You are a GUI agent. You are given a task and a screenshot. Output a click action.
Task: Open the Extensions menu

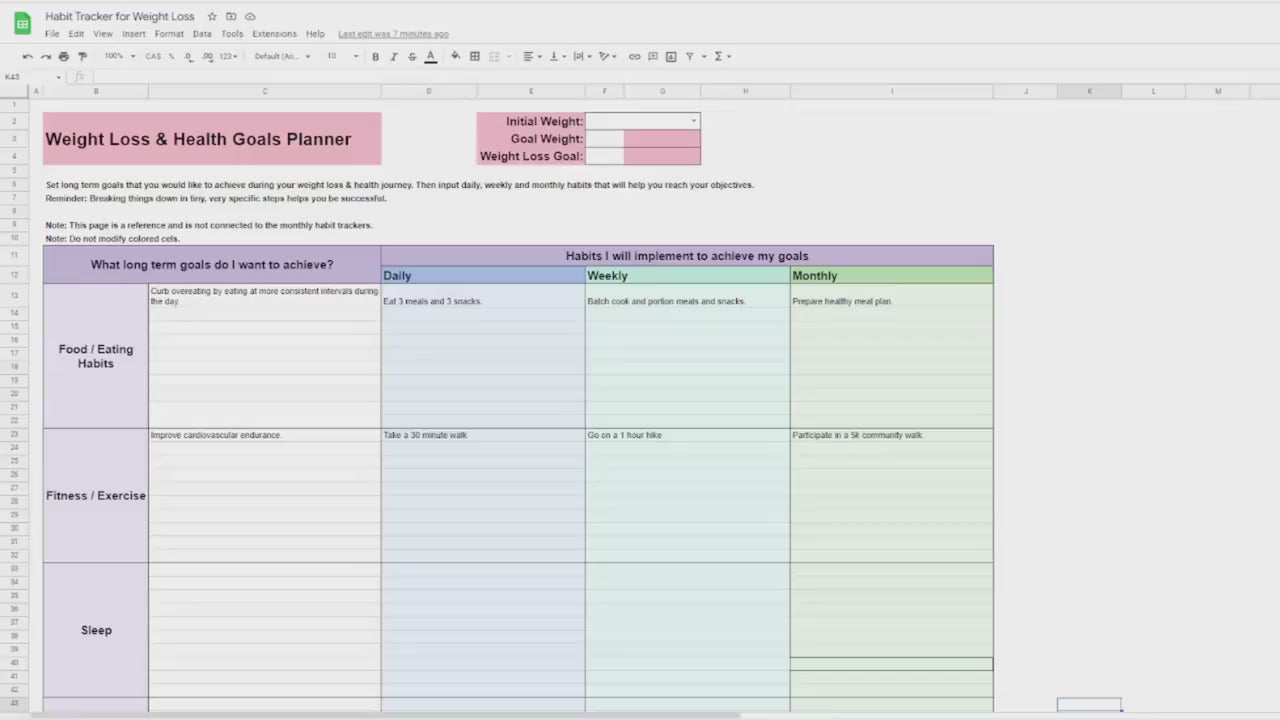pyautogui.click(x=274, y=34)
